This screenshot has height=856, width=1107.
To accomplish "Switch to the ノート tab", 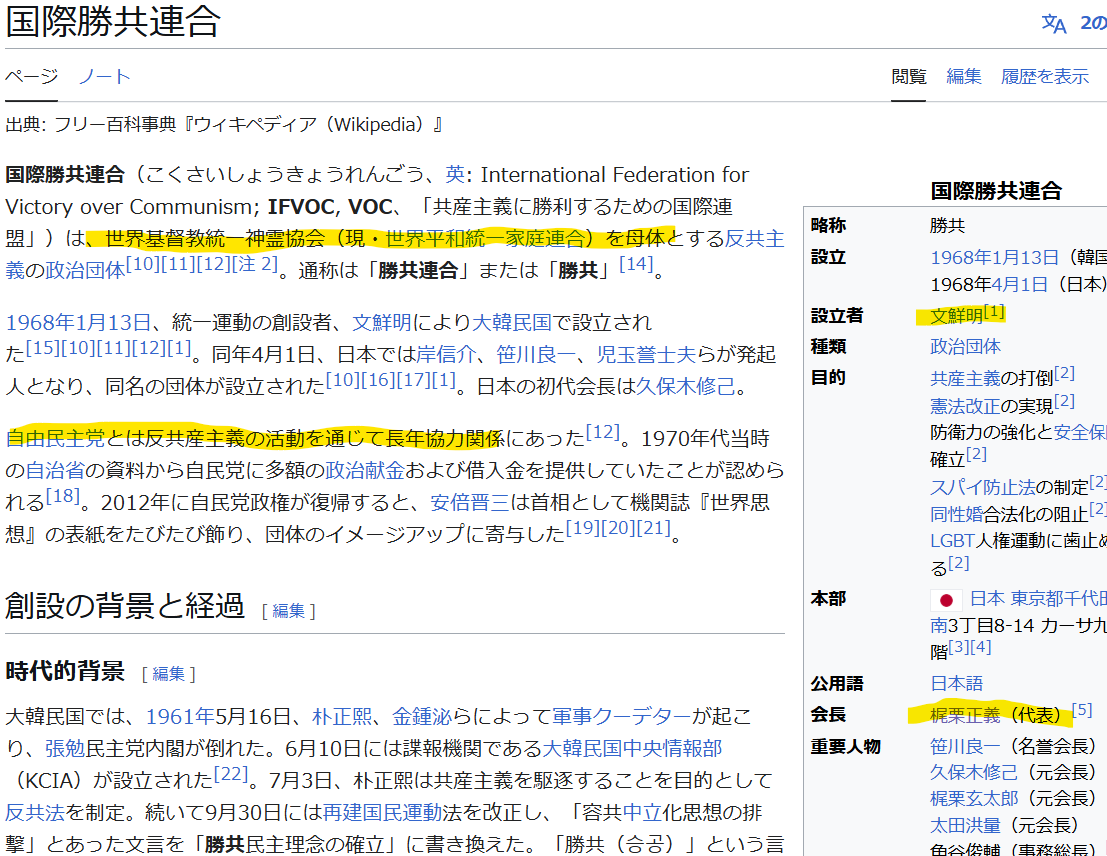I will click(104, 76).
